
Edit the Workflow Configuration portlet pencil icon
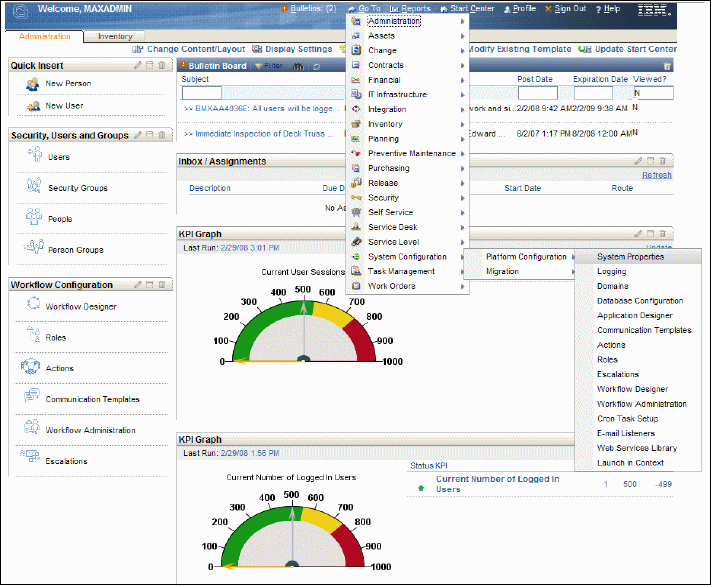coord(137,285)
